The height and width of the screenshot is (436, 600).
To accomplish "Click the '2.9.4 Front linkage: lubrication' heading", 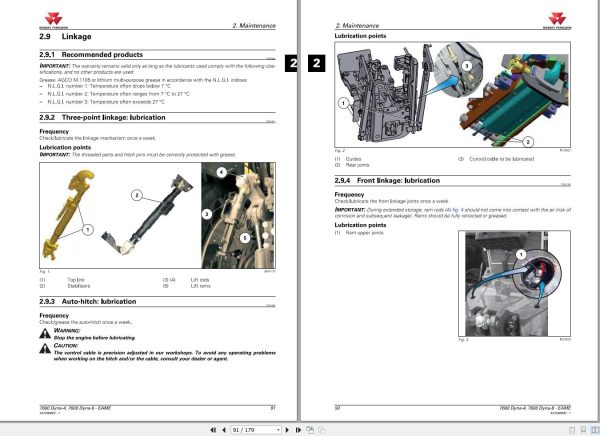I will click(387, 181).
